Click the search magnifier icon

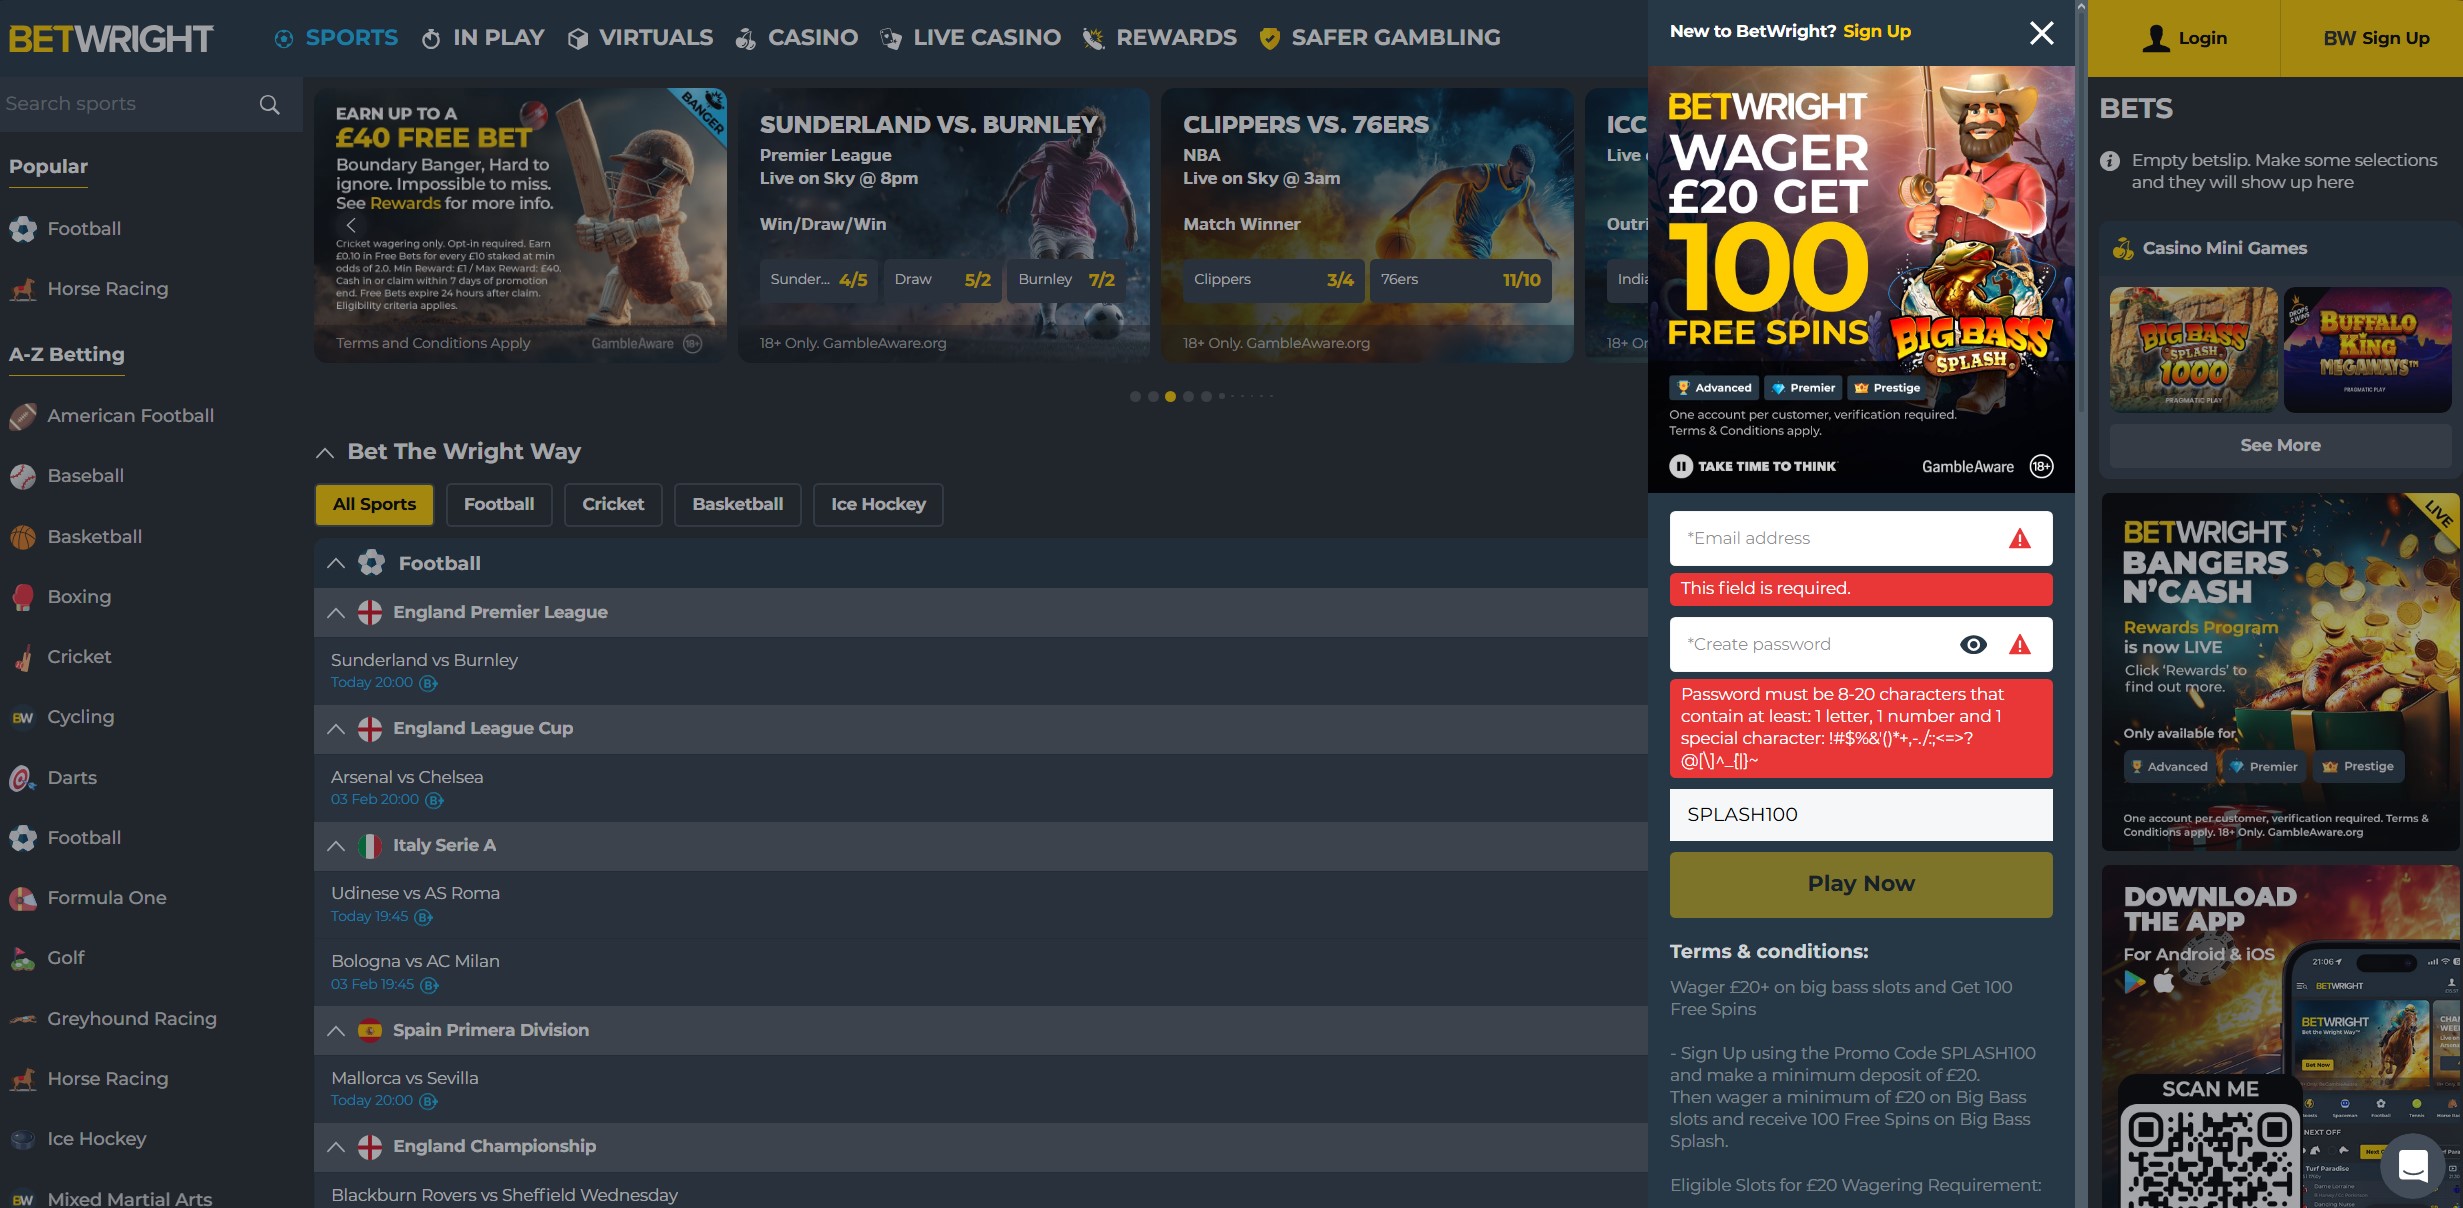[x=269, y=105]
